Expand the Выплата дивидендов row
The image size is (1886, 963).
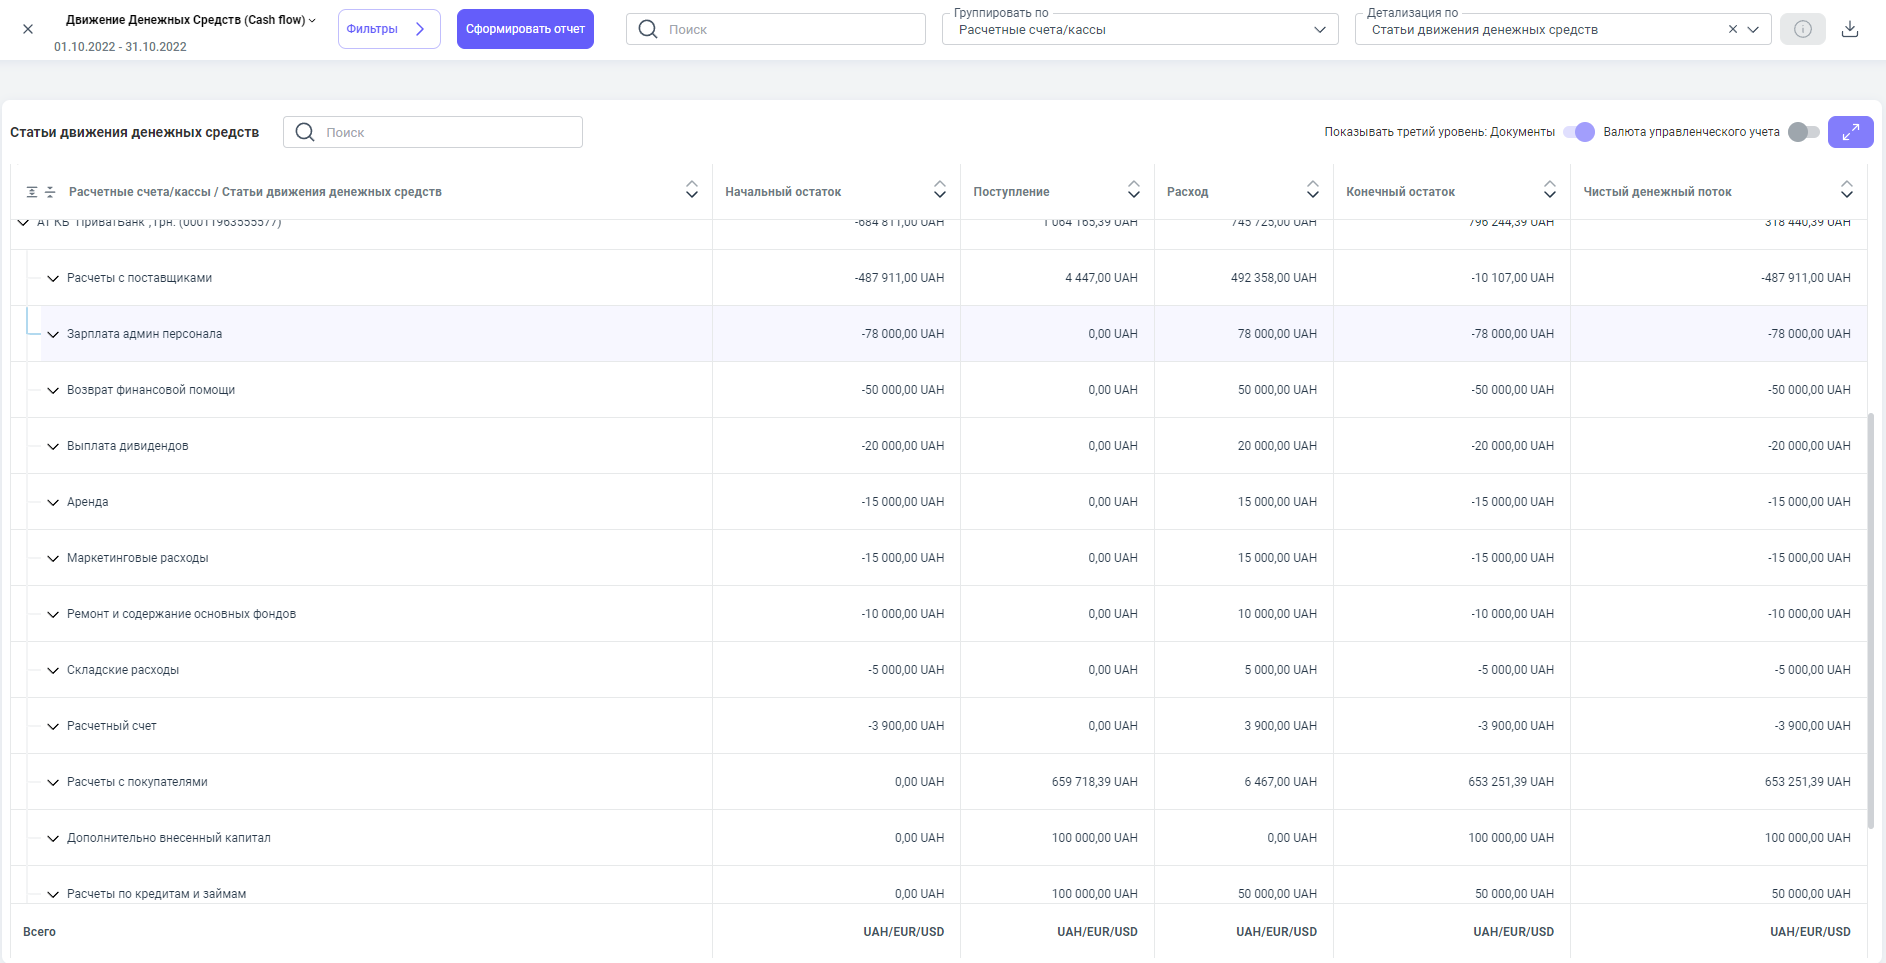(x=53, y=446)
